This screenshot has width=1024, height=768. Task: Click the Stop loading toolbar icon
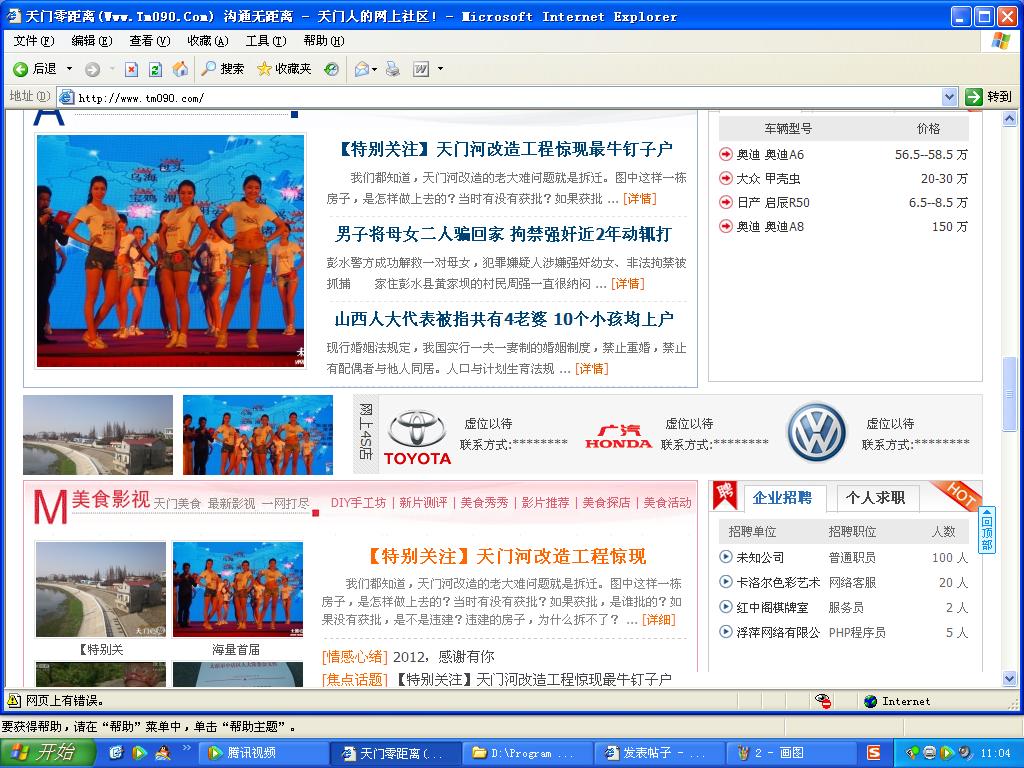pos(131,69)
